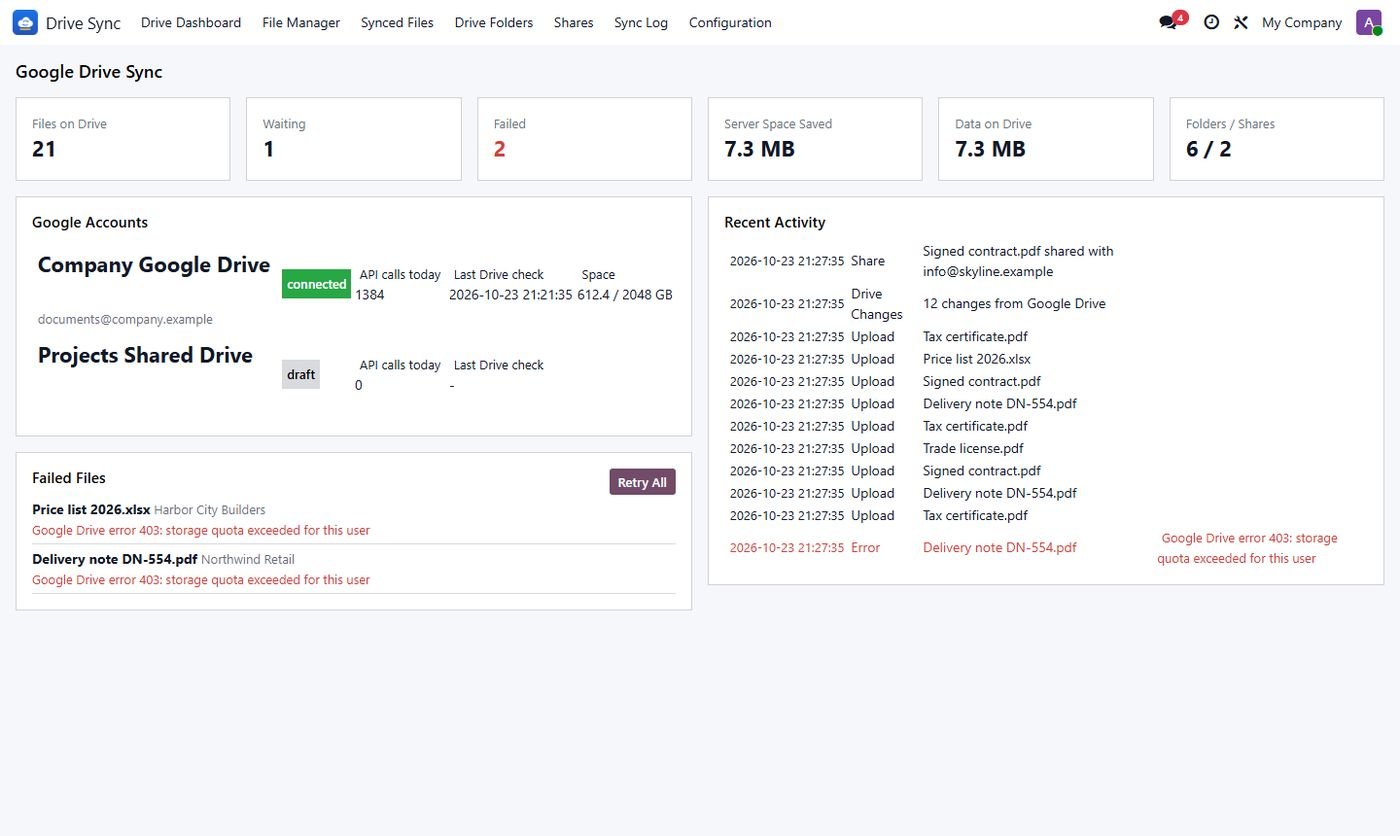Click the documents@company.example email

125,319
